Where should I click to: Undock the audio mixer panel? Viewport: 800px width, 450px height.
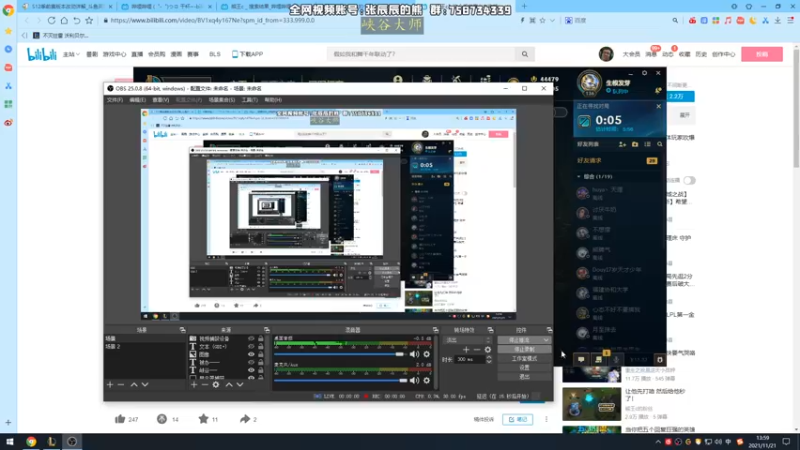[x=435, y=330]
